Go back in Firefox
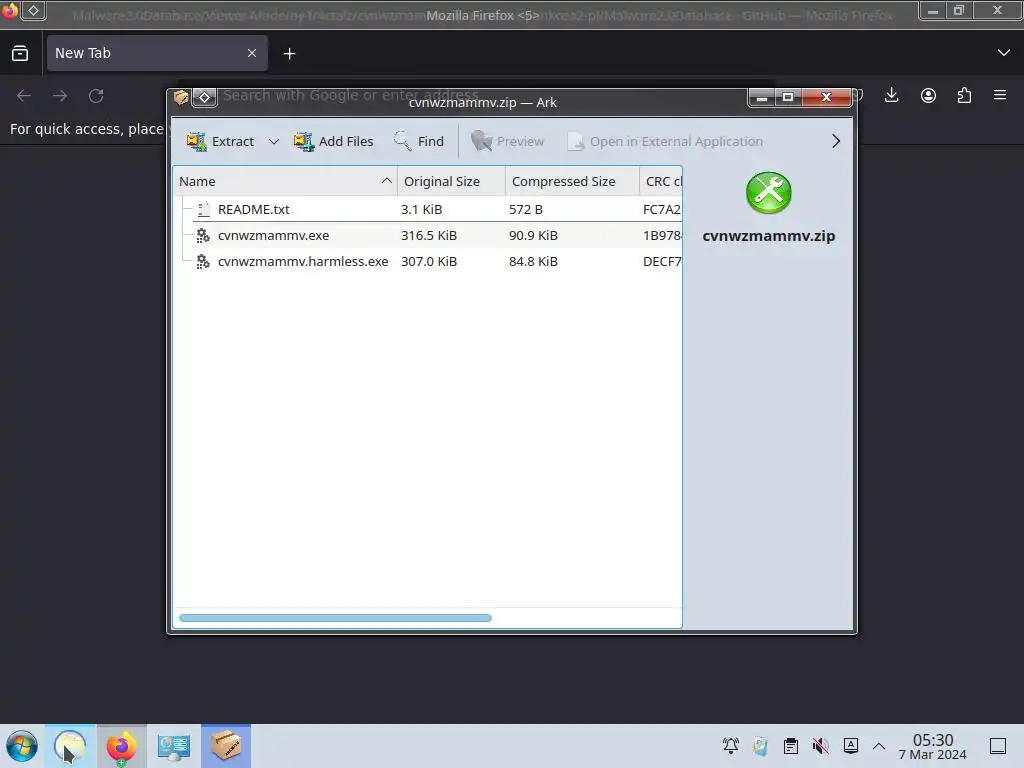This screenshot has width=1024, height=768. [24, 96]
